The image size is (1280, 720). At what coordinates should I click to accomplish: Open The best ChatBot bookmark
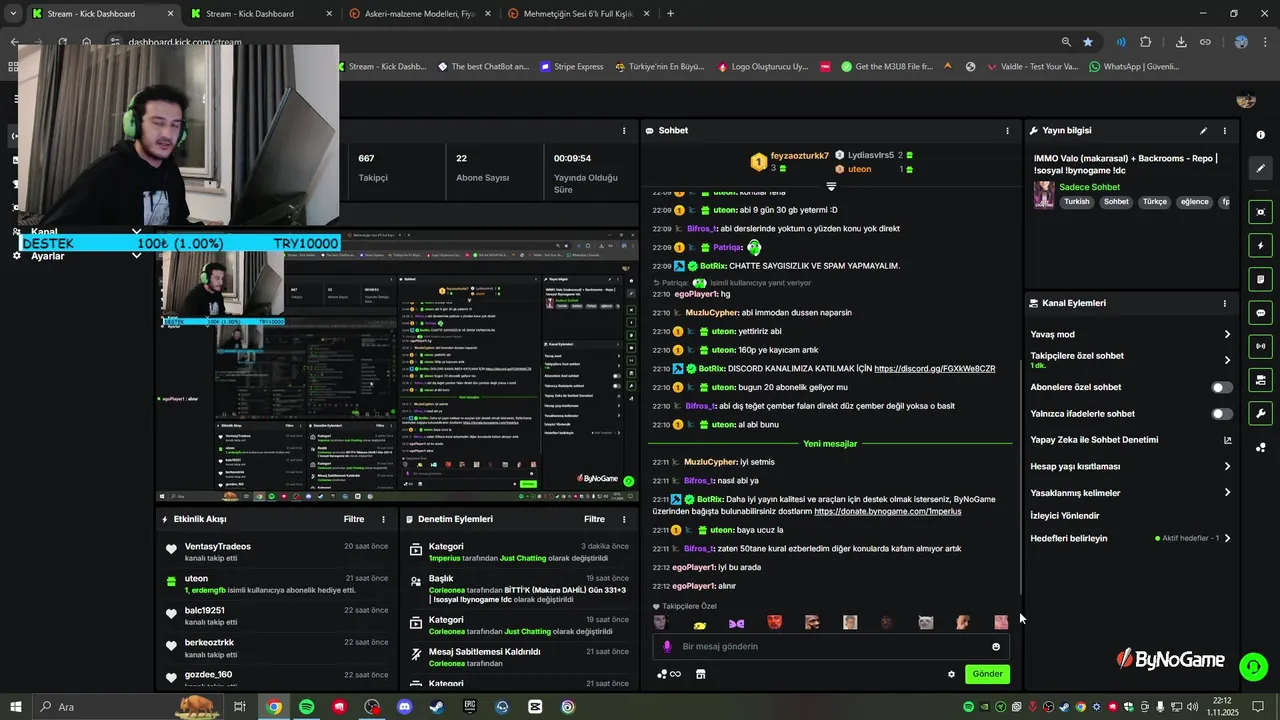pos(483,67)
